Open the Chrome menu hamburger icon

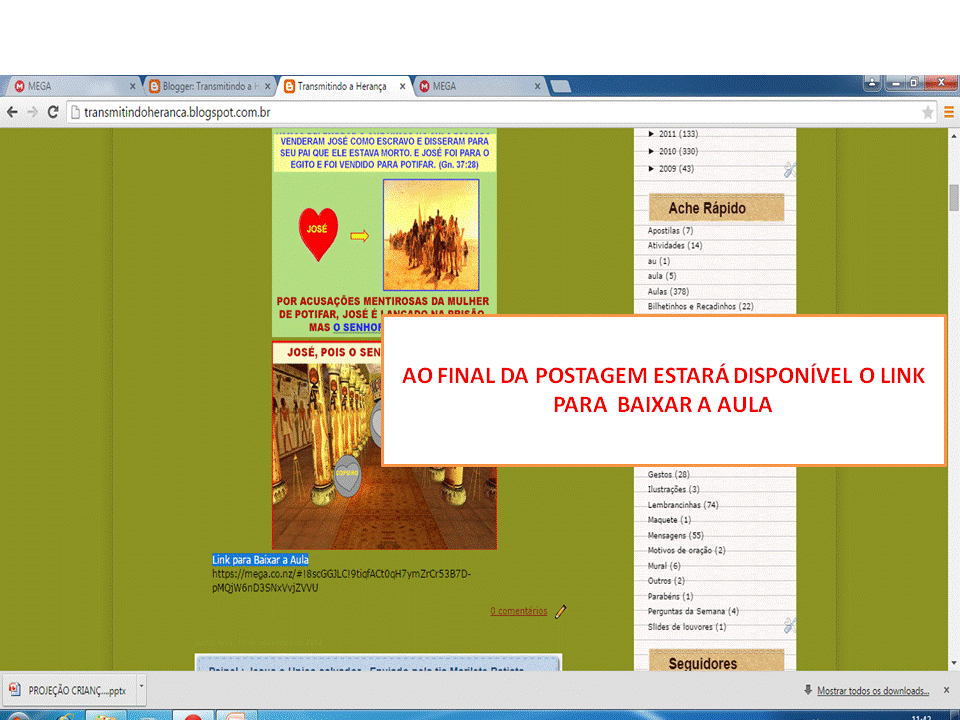click(x=948, y=112)
